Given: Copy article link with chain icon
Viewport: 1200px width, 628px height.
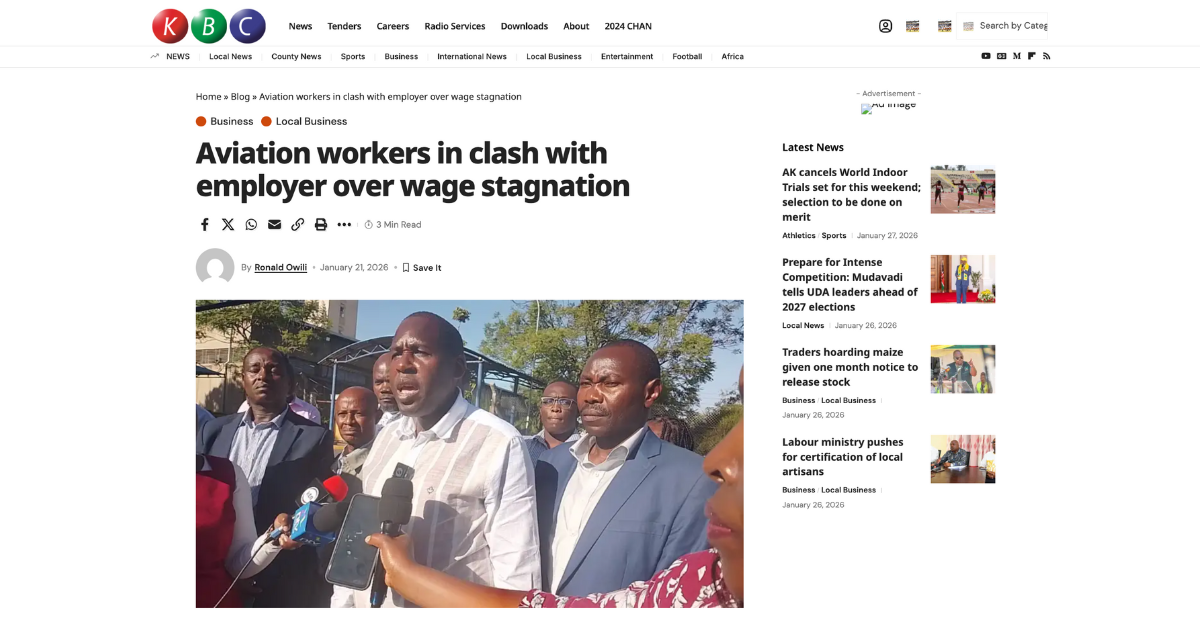Looking at the screenshot, I should (x=298, y=225).
